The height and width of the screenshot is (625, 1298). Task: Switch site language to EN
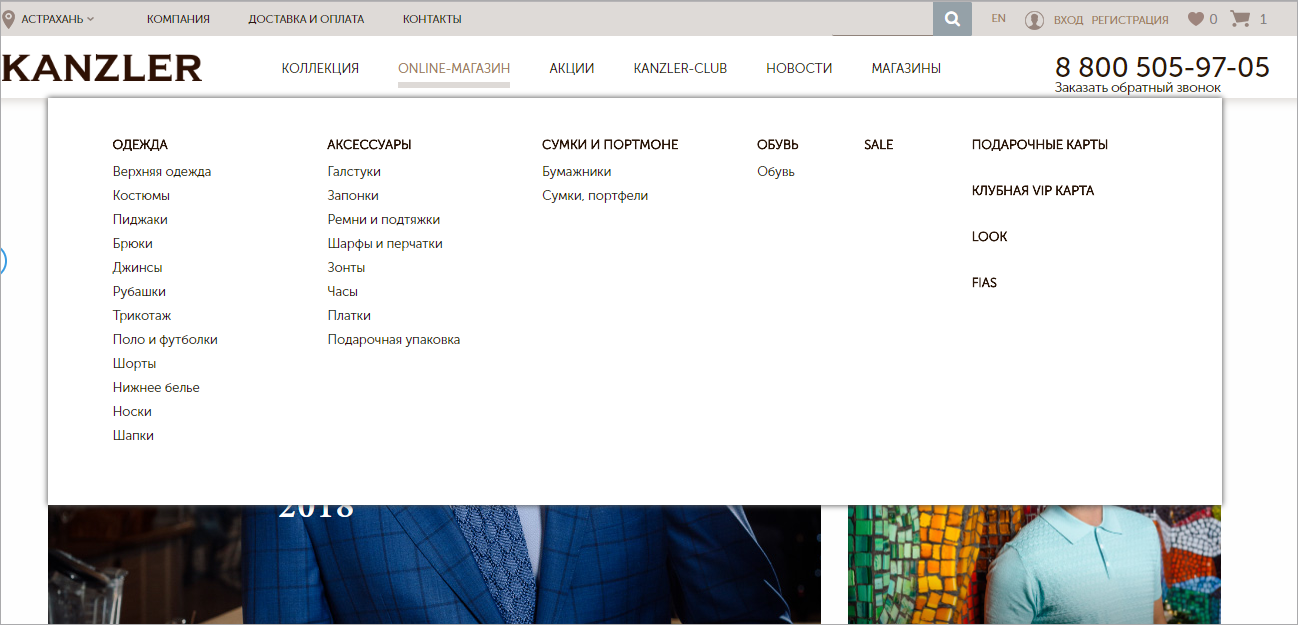point(998,18)
